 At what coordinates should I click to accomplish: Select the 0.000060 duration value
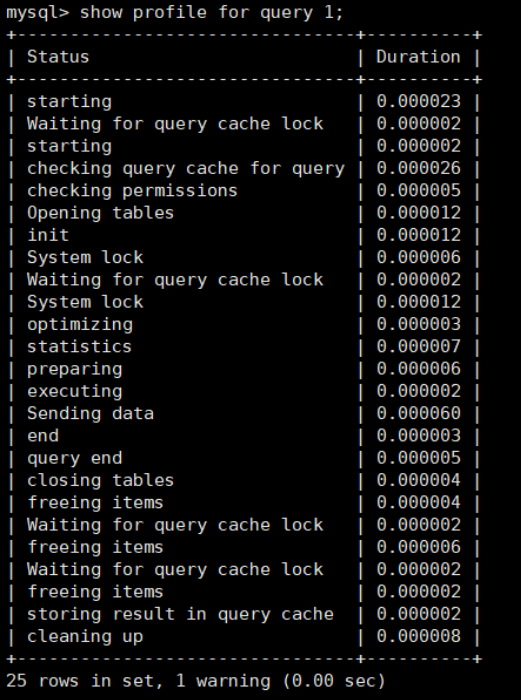tap(418, 414)
